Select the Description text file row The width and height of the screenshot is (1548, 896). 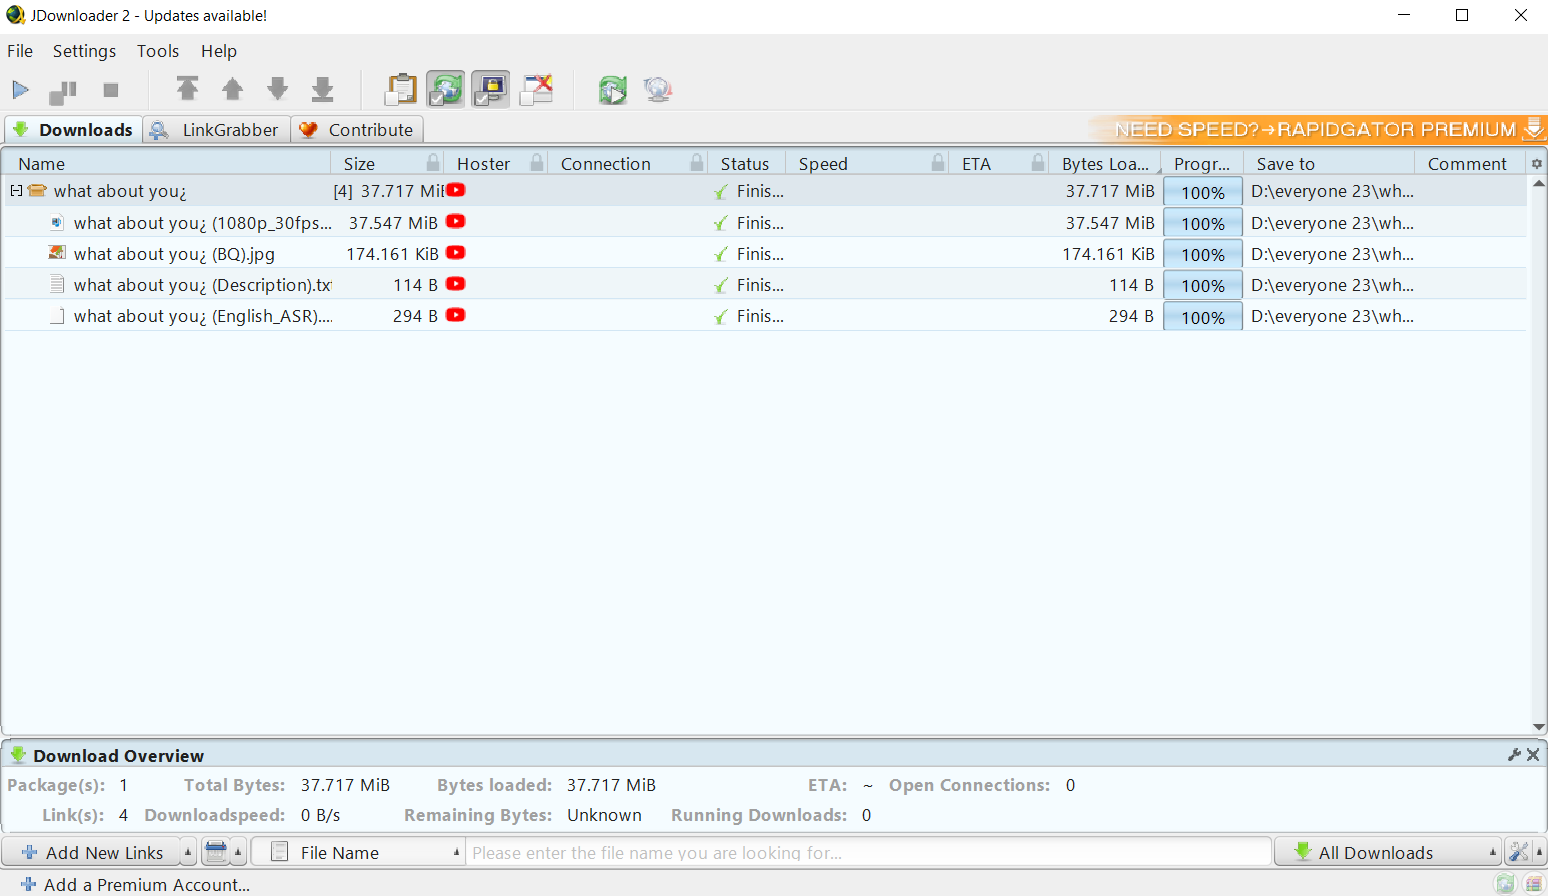coord(765,284)
